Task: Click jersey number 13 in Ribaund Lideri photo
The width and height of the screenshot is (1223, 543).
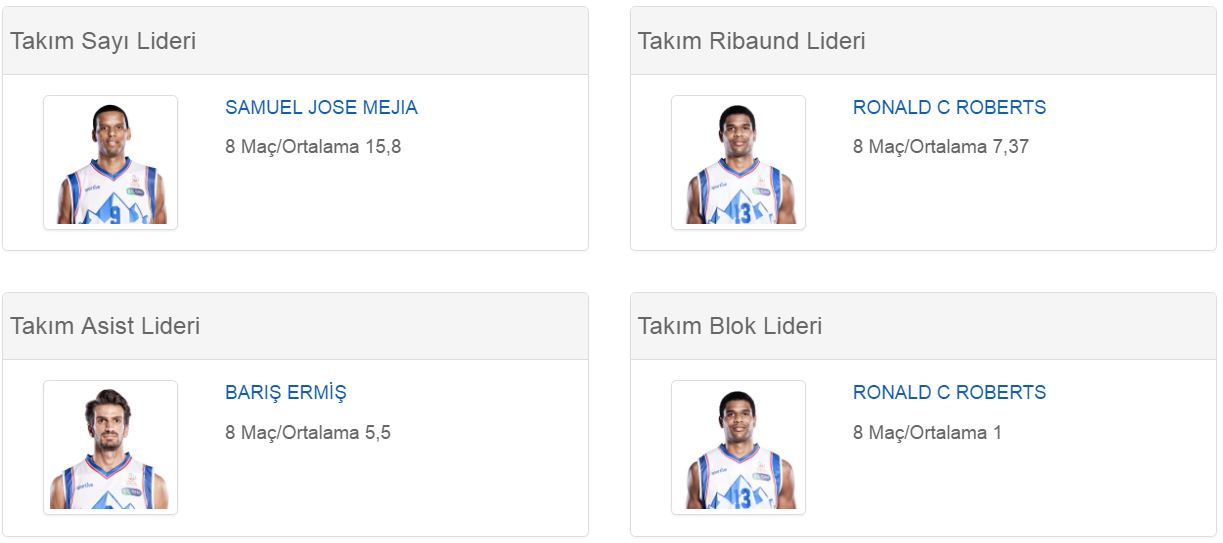Action: 741,214
